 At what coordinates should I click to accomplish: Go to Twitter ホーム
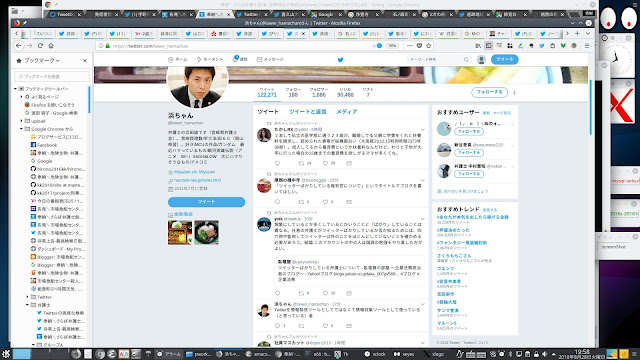tap(178, 60)
